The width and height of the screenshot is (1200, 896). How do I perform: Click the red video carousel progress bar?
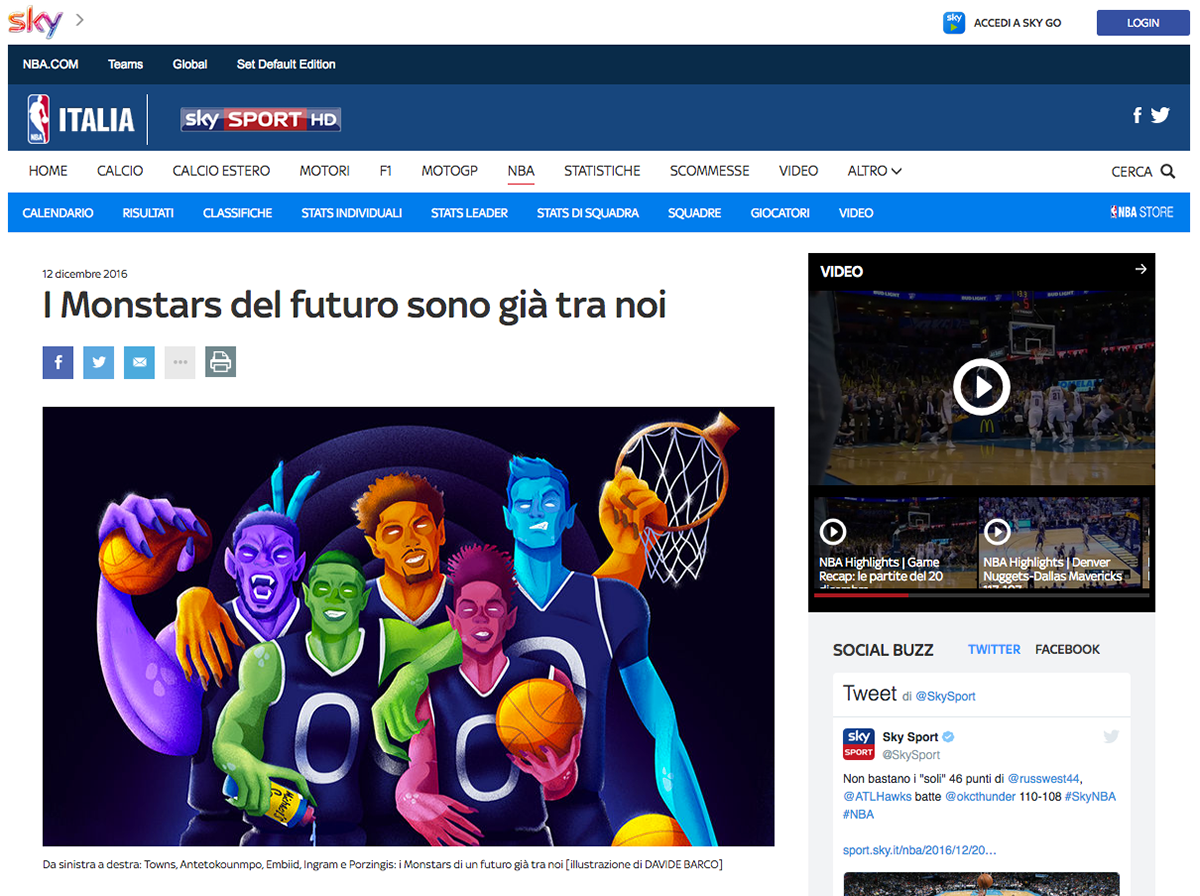click(861, 595)
